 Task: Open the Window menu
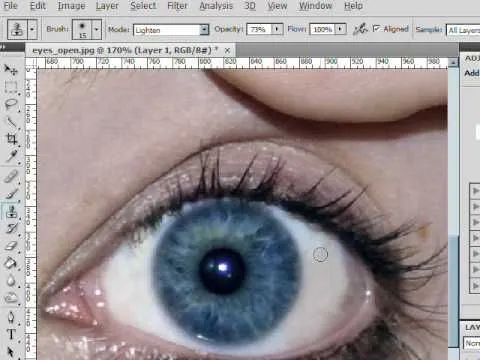coord(315,6)
